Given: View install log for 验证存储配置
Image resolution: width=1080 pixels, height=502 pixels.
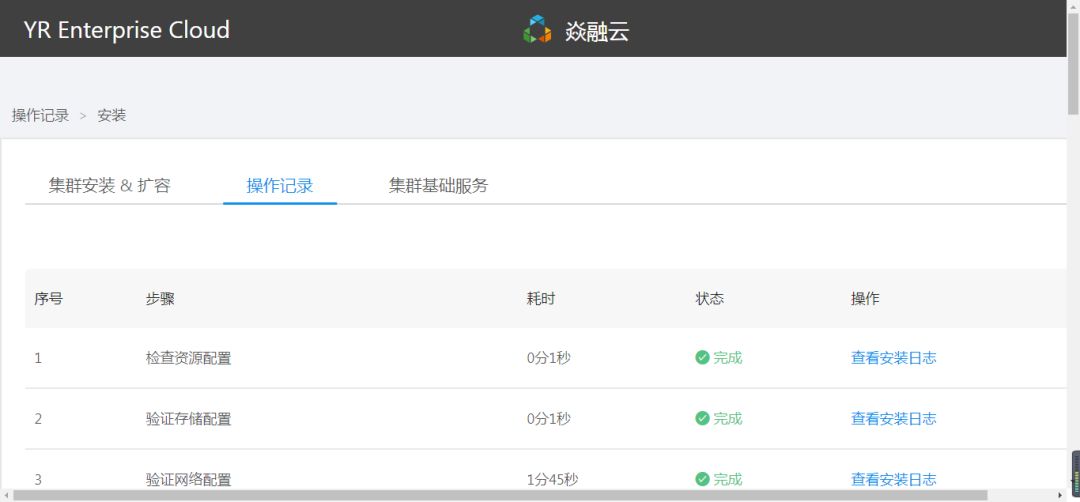Looking at the screenshot, I should coord(893,419).
